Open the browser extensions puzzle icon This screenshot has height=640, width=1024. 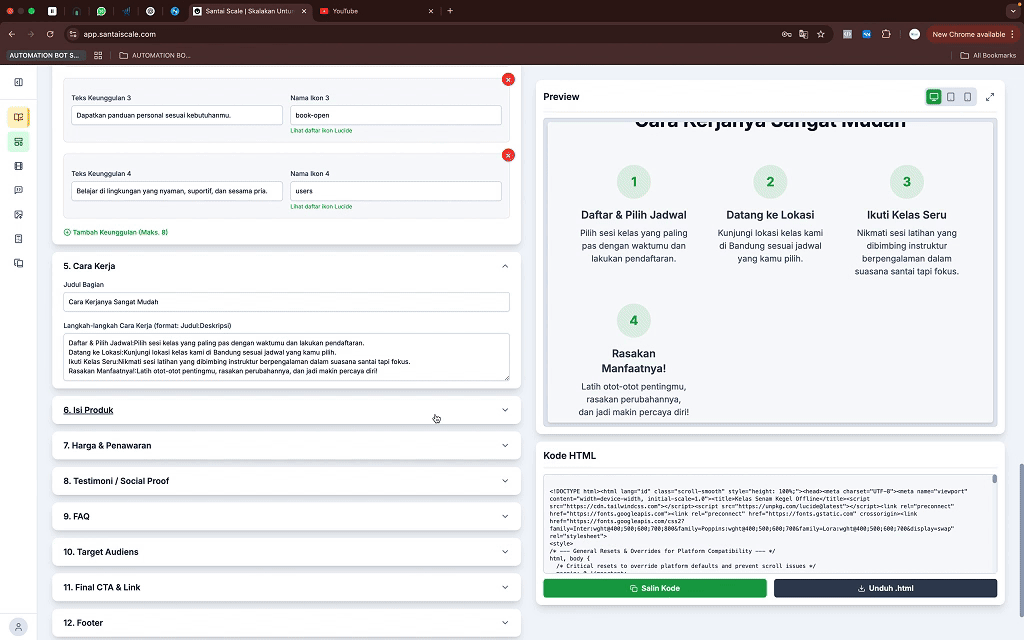coord(886,34)
